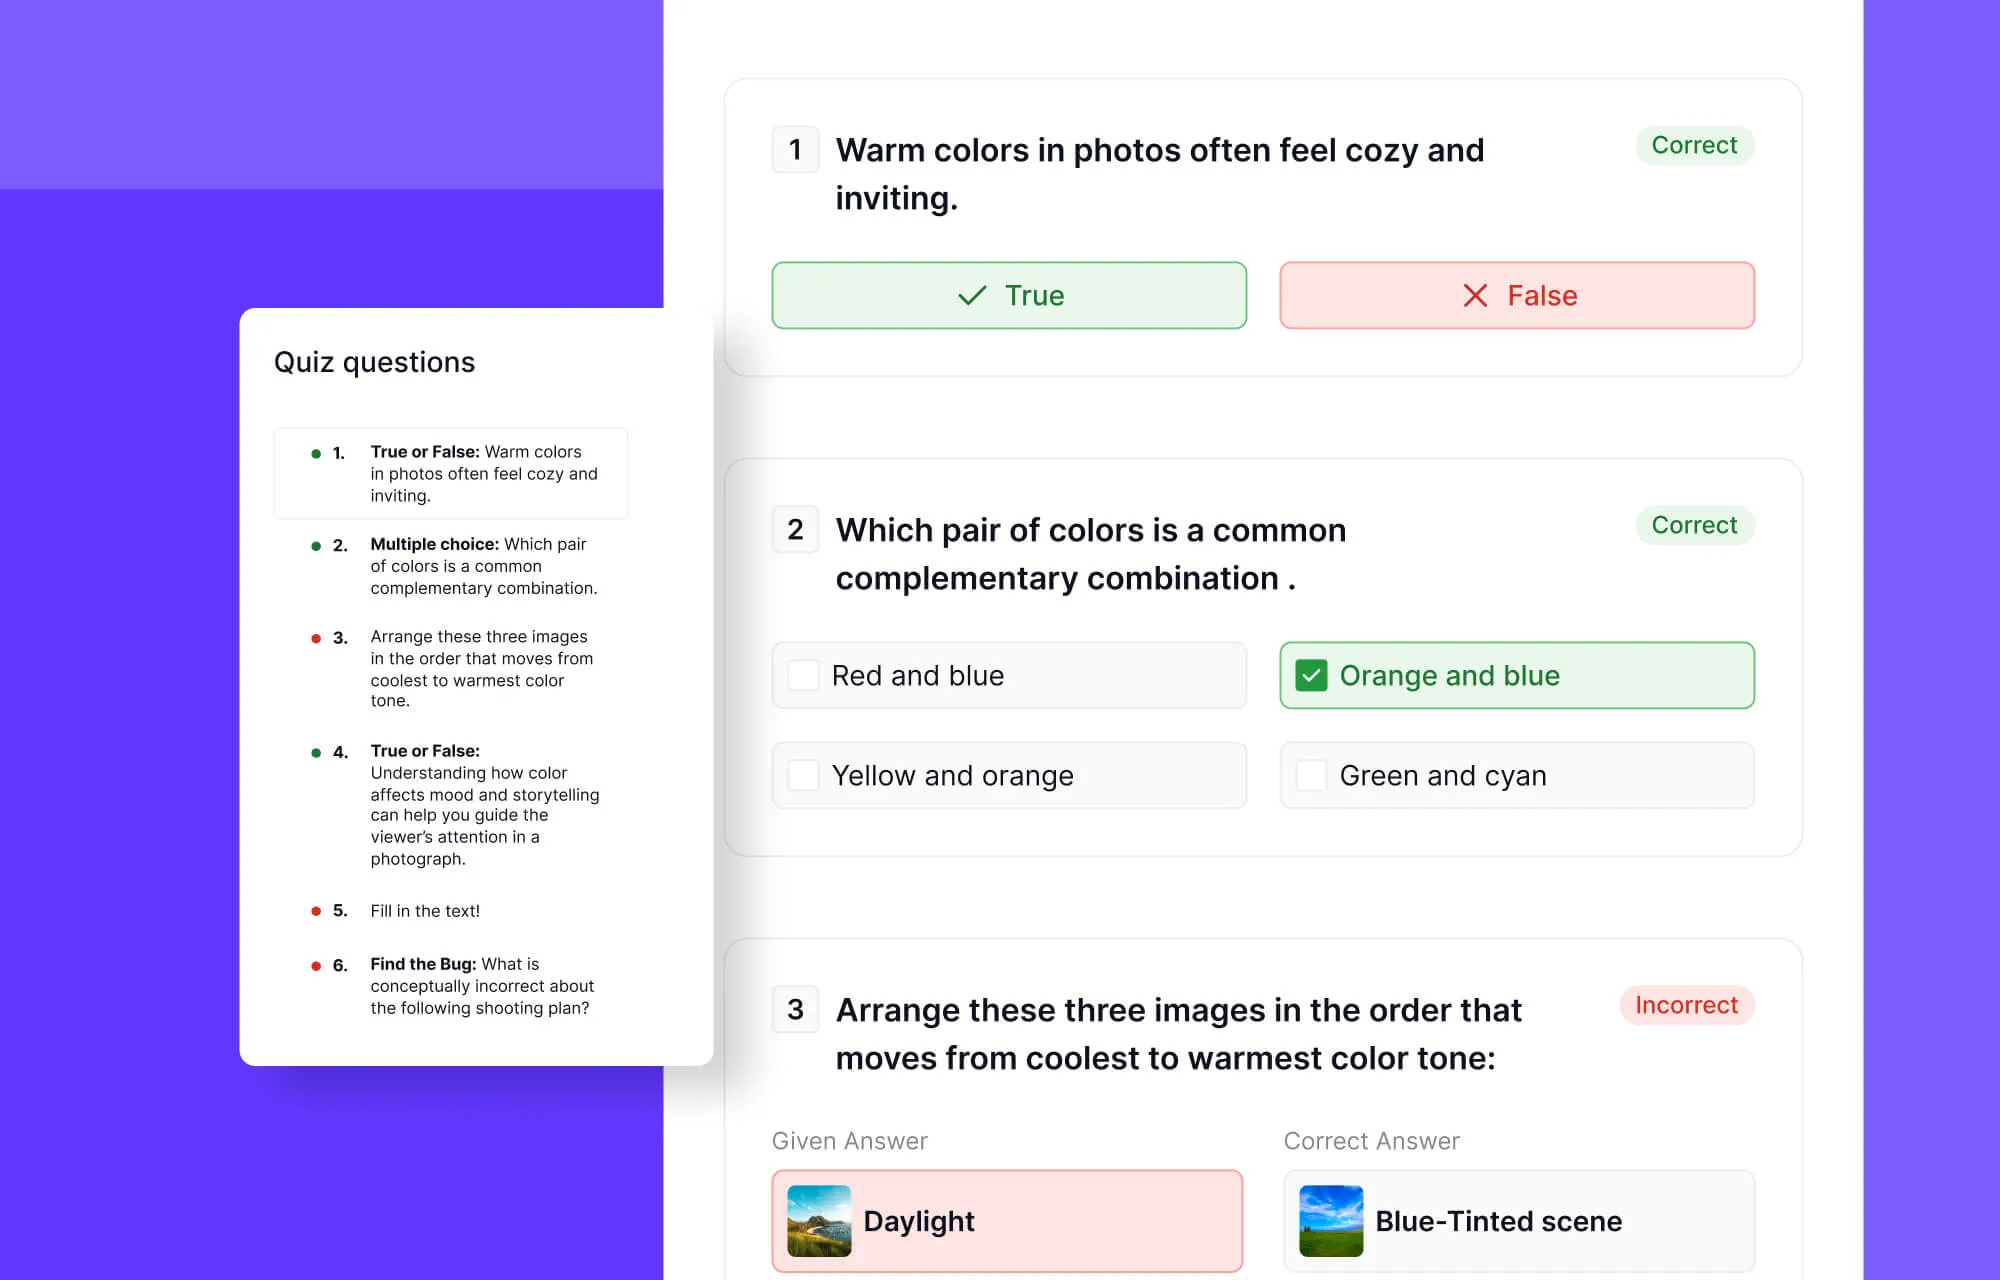Open question 5 Fill in the text

pos(425,911)
